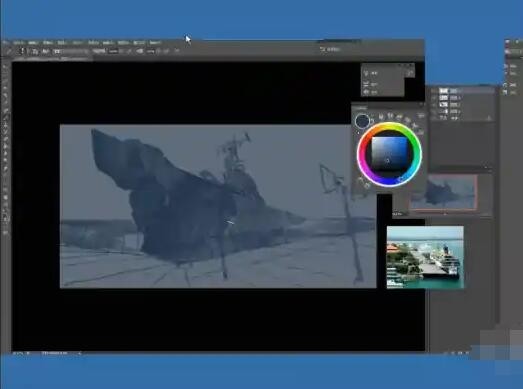The image size is (523, 389).
Task: Select the highlighted Brush tool in toolbar
Action: [6, 117]
